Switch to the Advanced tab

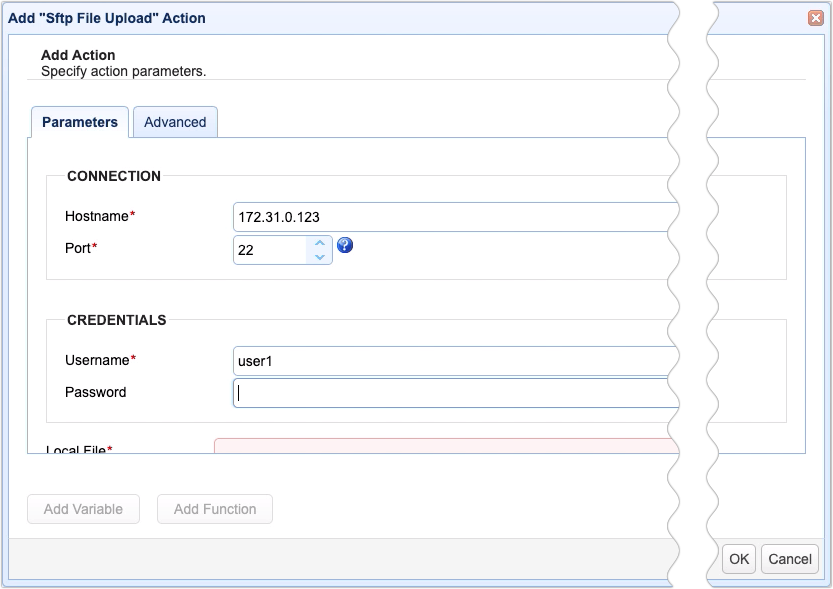tap(175, 121)
